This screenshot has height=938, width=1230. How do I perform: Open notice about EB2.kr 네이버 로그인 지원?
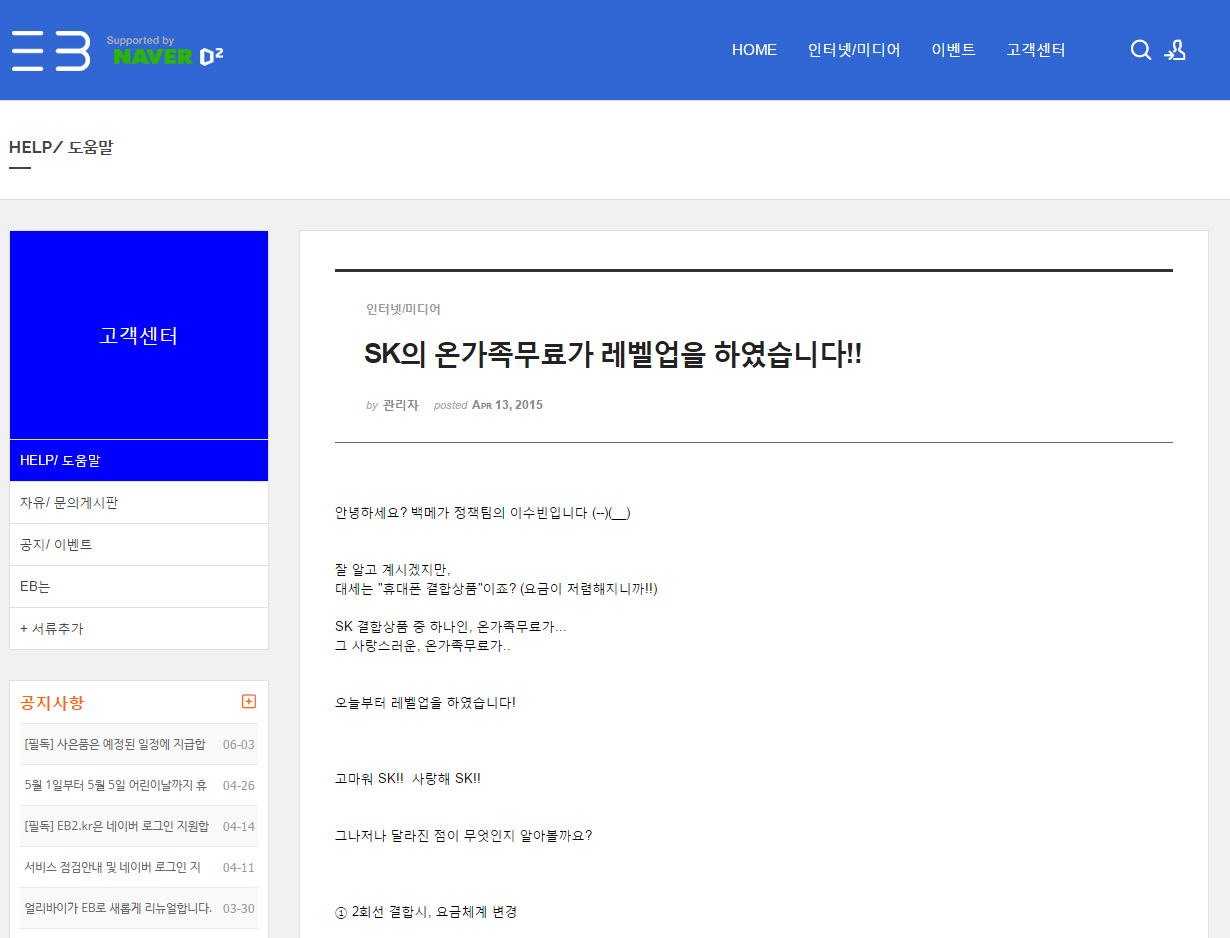tap(116, 827)
